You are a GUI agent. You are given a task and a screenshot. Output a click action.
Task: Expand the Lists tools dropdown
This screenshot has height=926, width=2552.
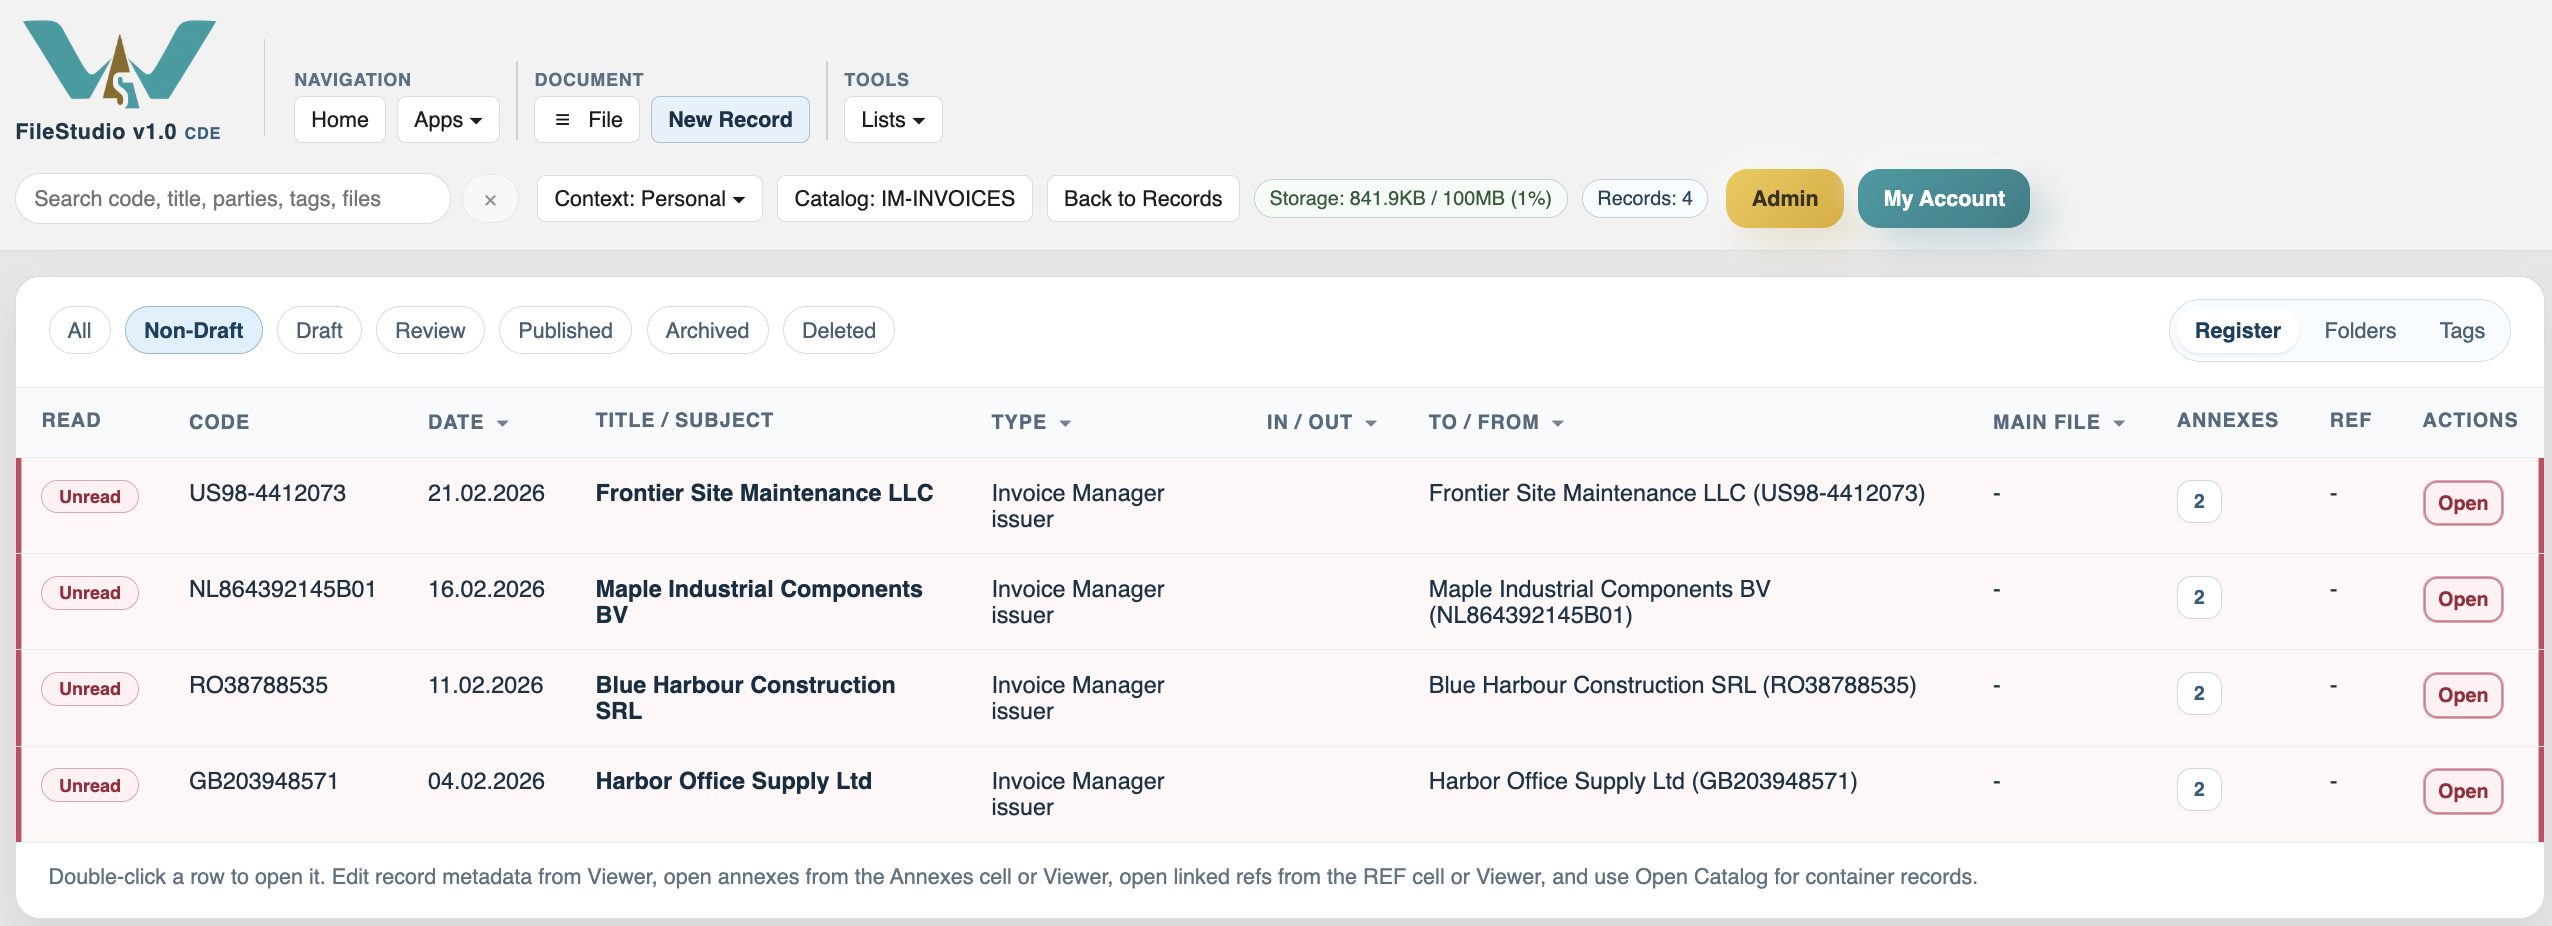click(893, 120)
